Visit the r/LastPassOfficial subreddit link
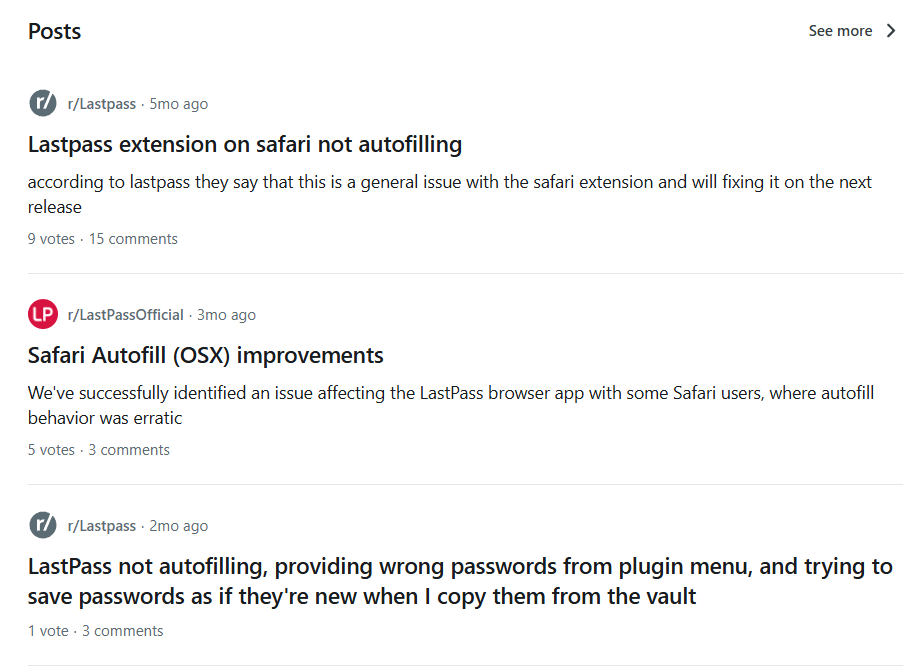Screen dimensions: 919x671 tap(126, 315)
